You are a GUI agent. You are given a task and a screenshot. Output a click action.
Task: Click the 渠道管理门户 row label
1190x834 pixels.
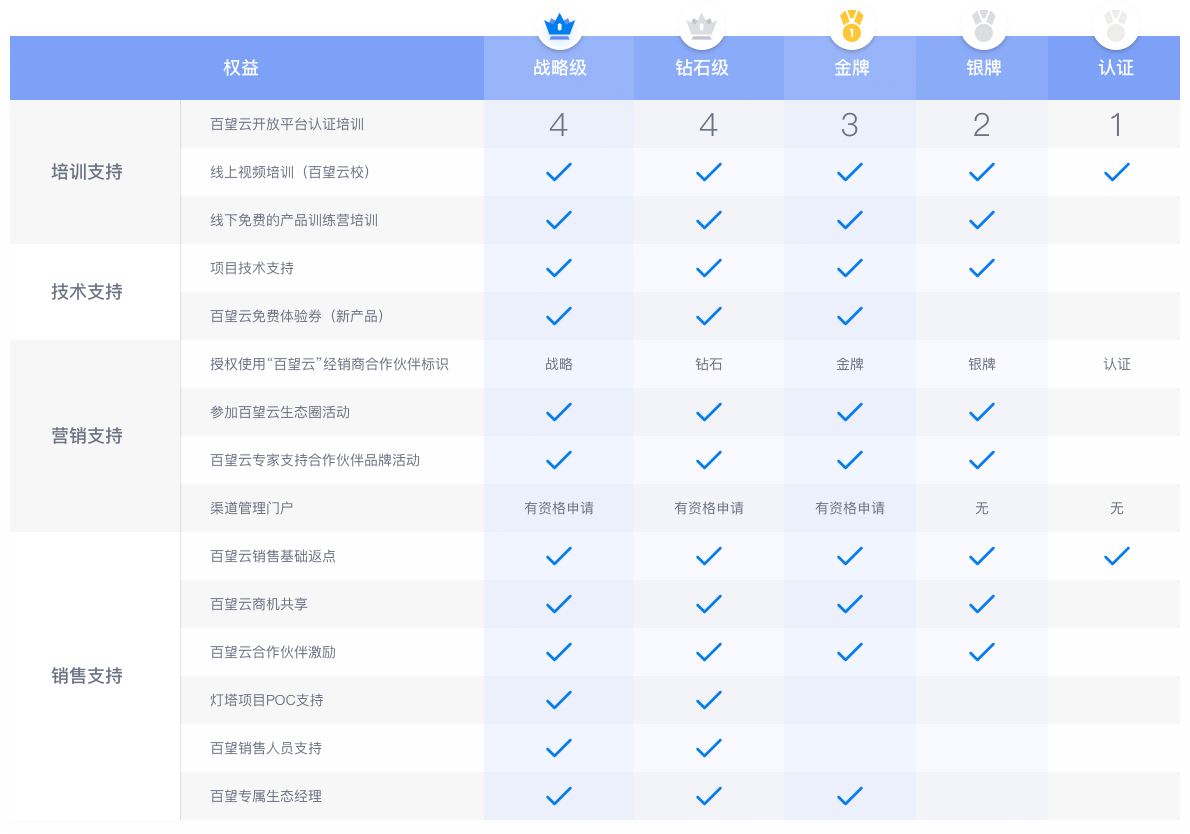251,508
